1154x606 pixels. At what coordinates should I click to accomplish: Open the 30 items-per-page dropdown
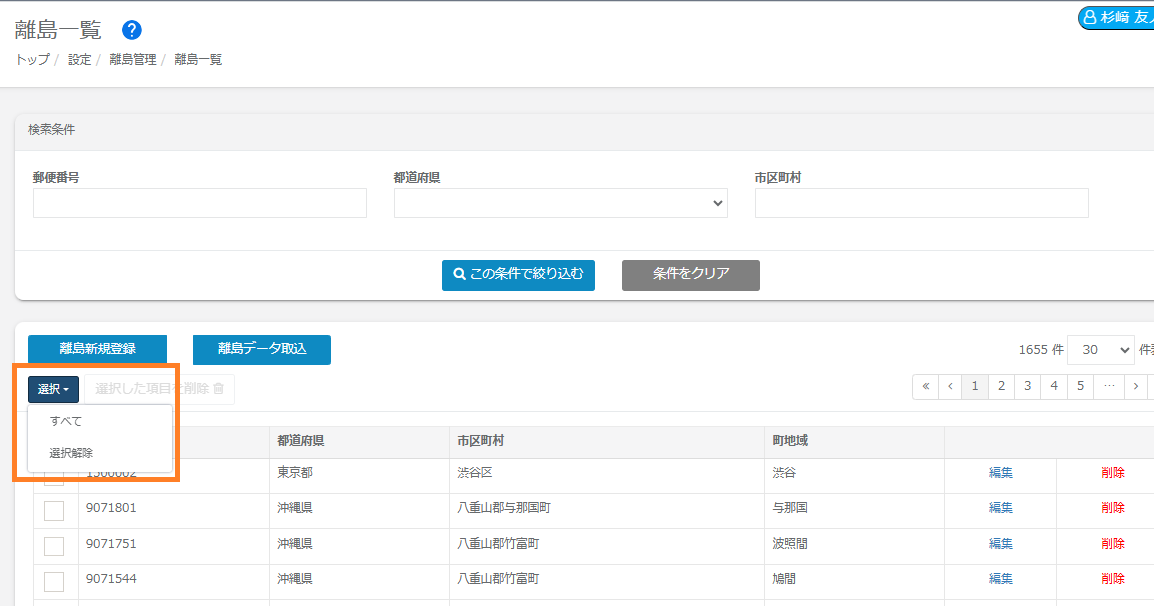click(1100, 350)
